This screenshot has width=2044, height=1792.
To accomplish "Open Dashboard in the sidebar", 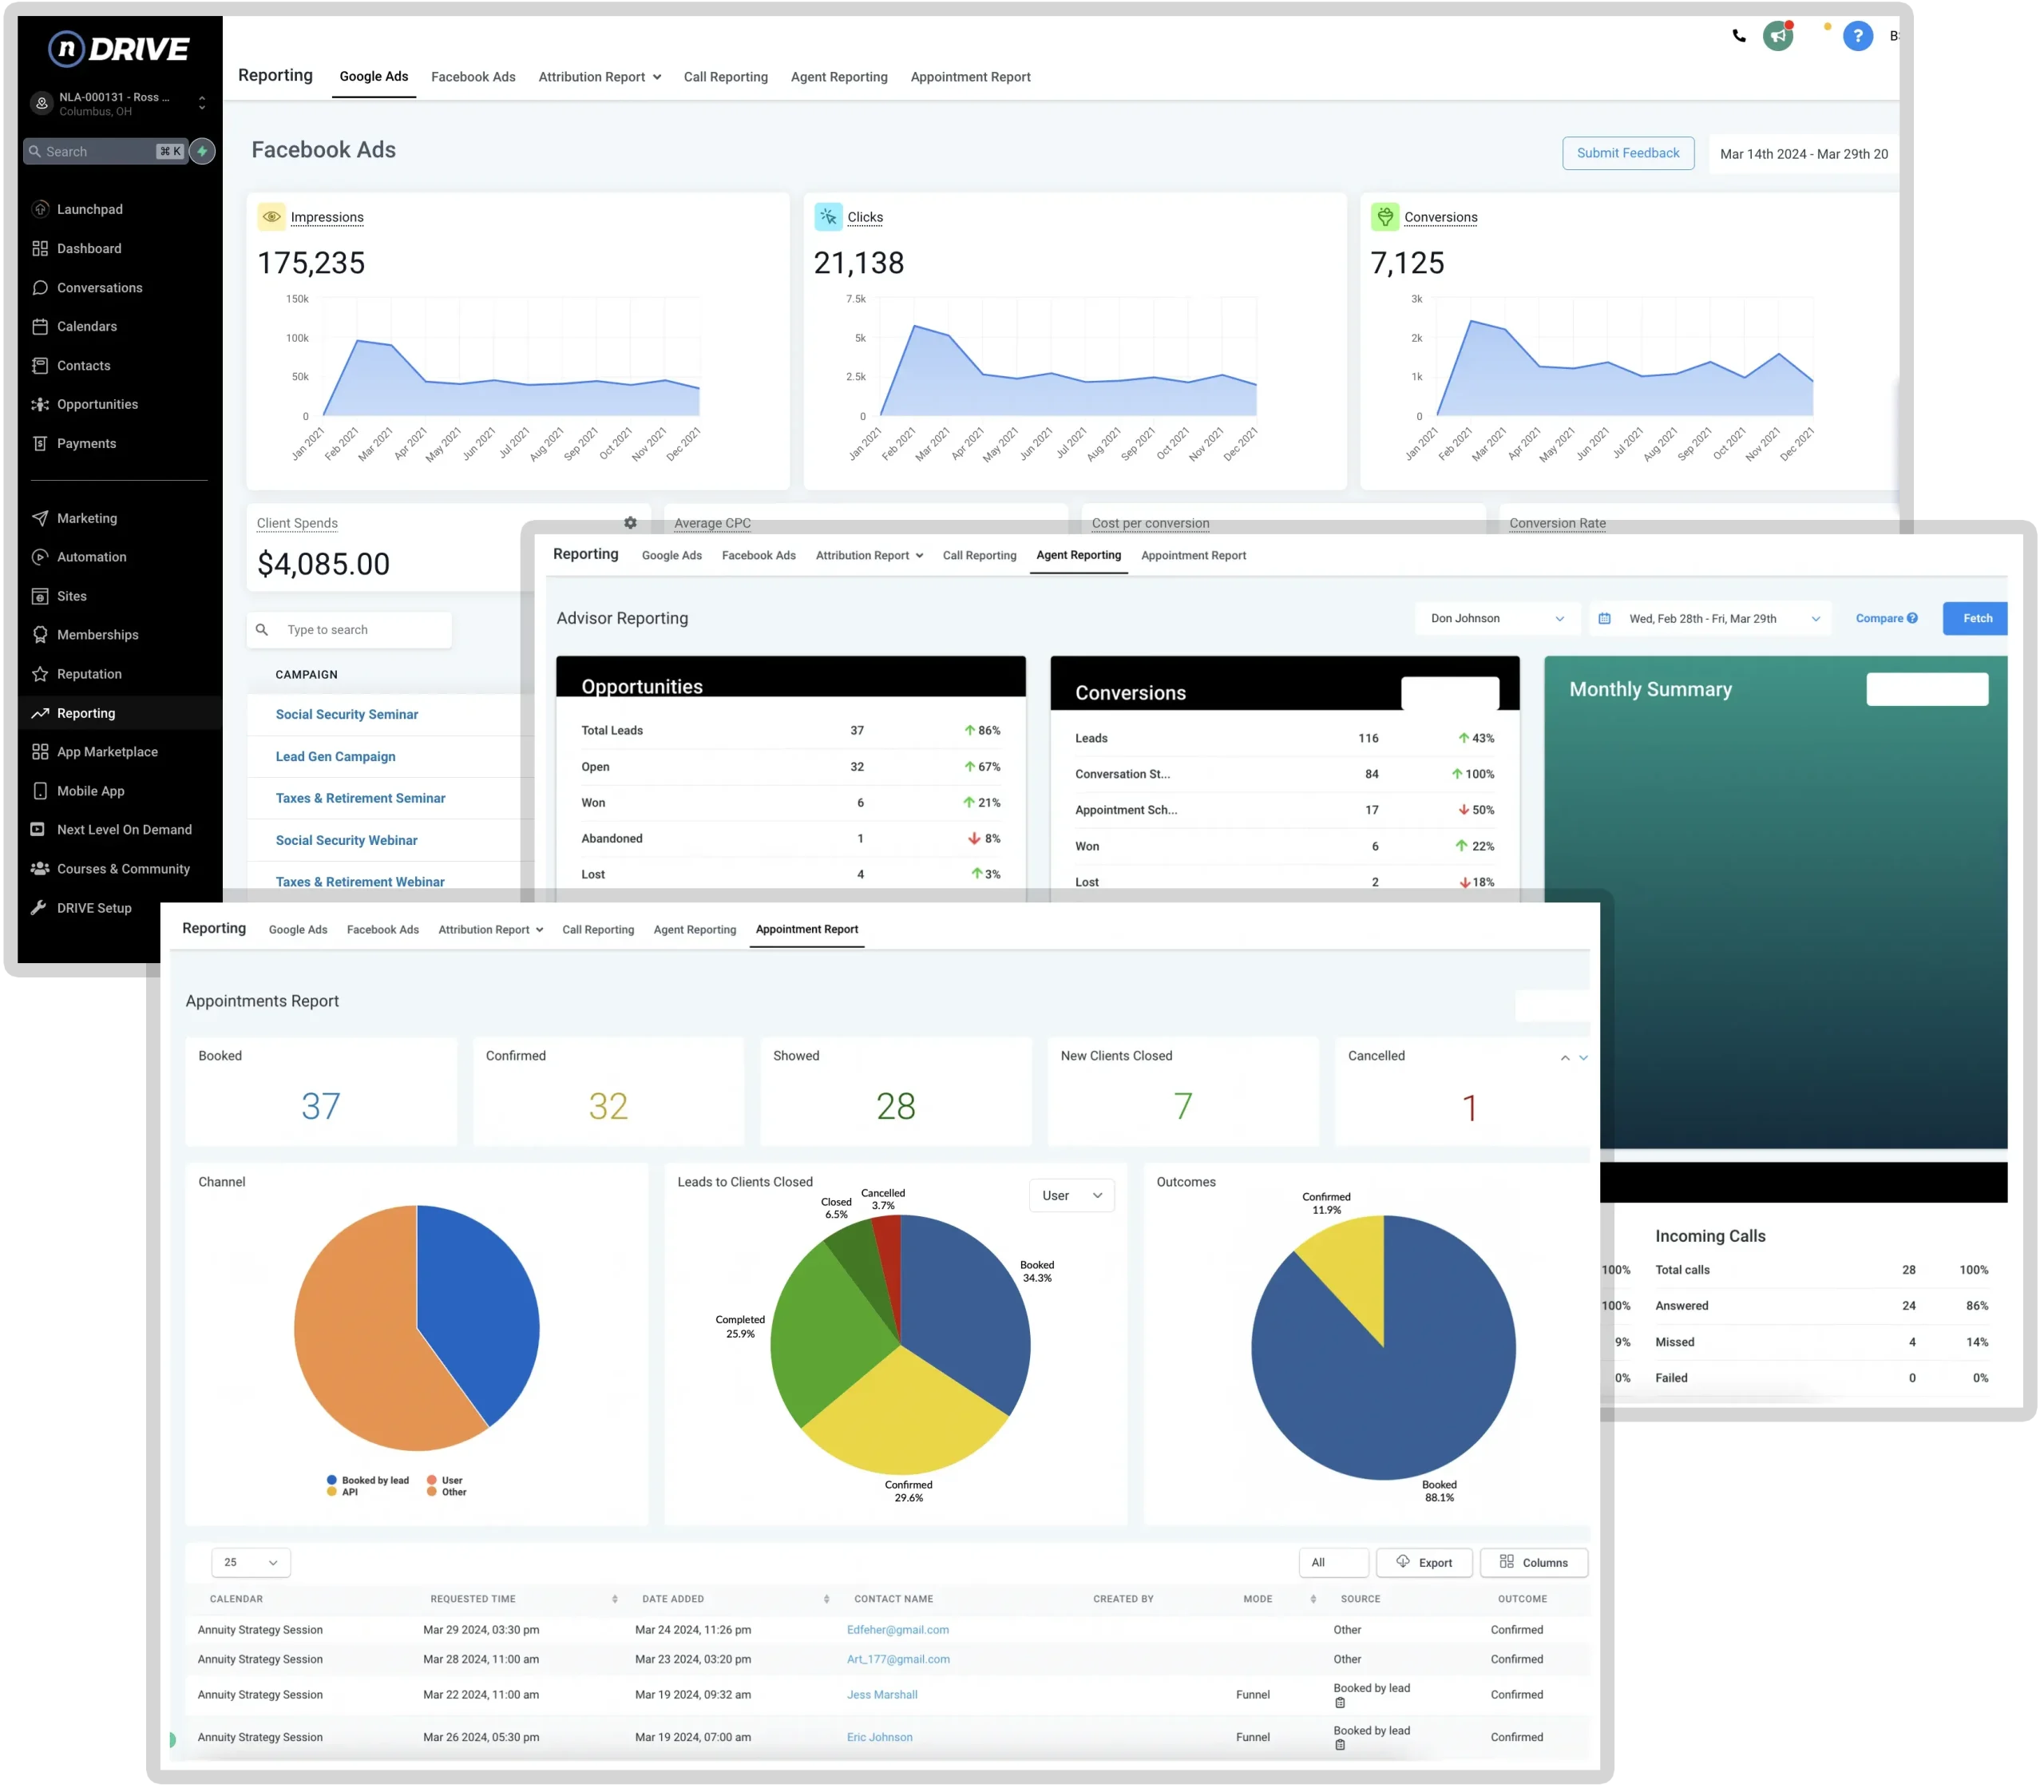I will (89, 248).
